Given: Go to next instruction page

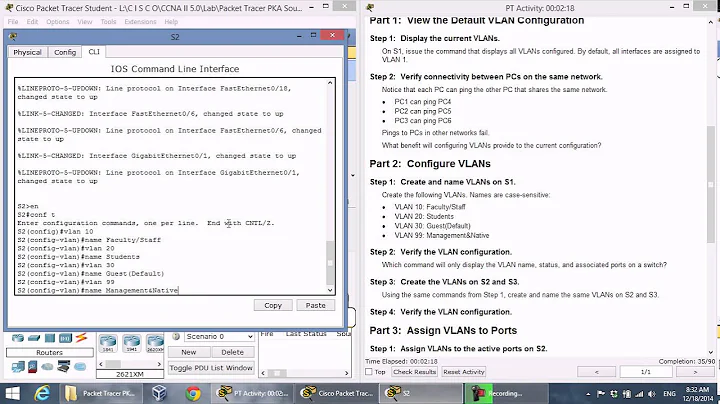Looking at the screenshot, I should (695, 372).
